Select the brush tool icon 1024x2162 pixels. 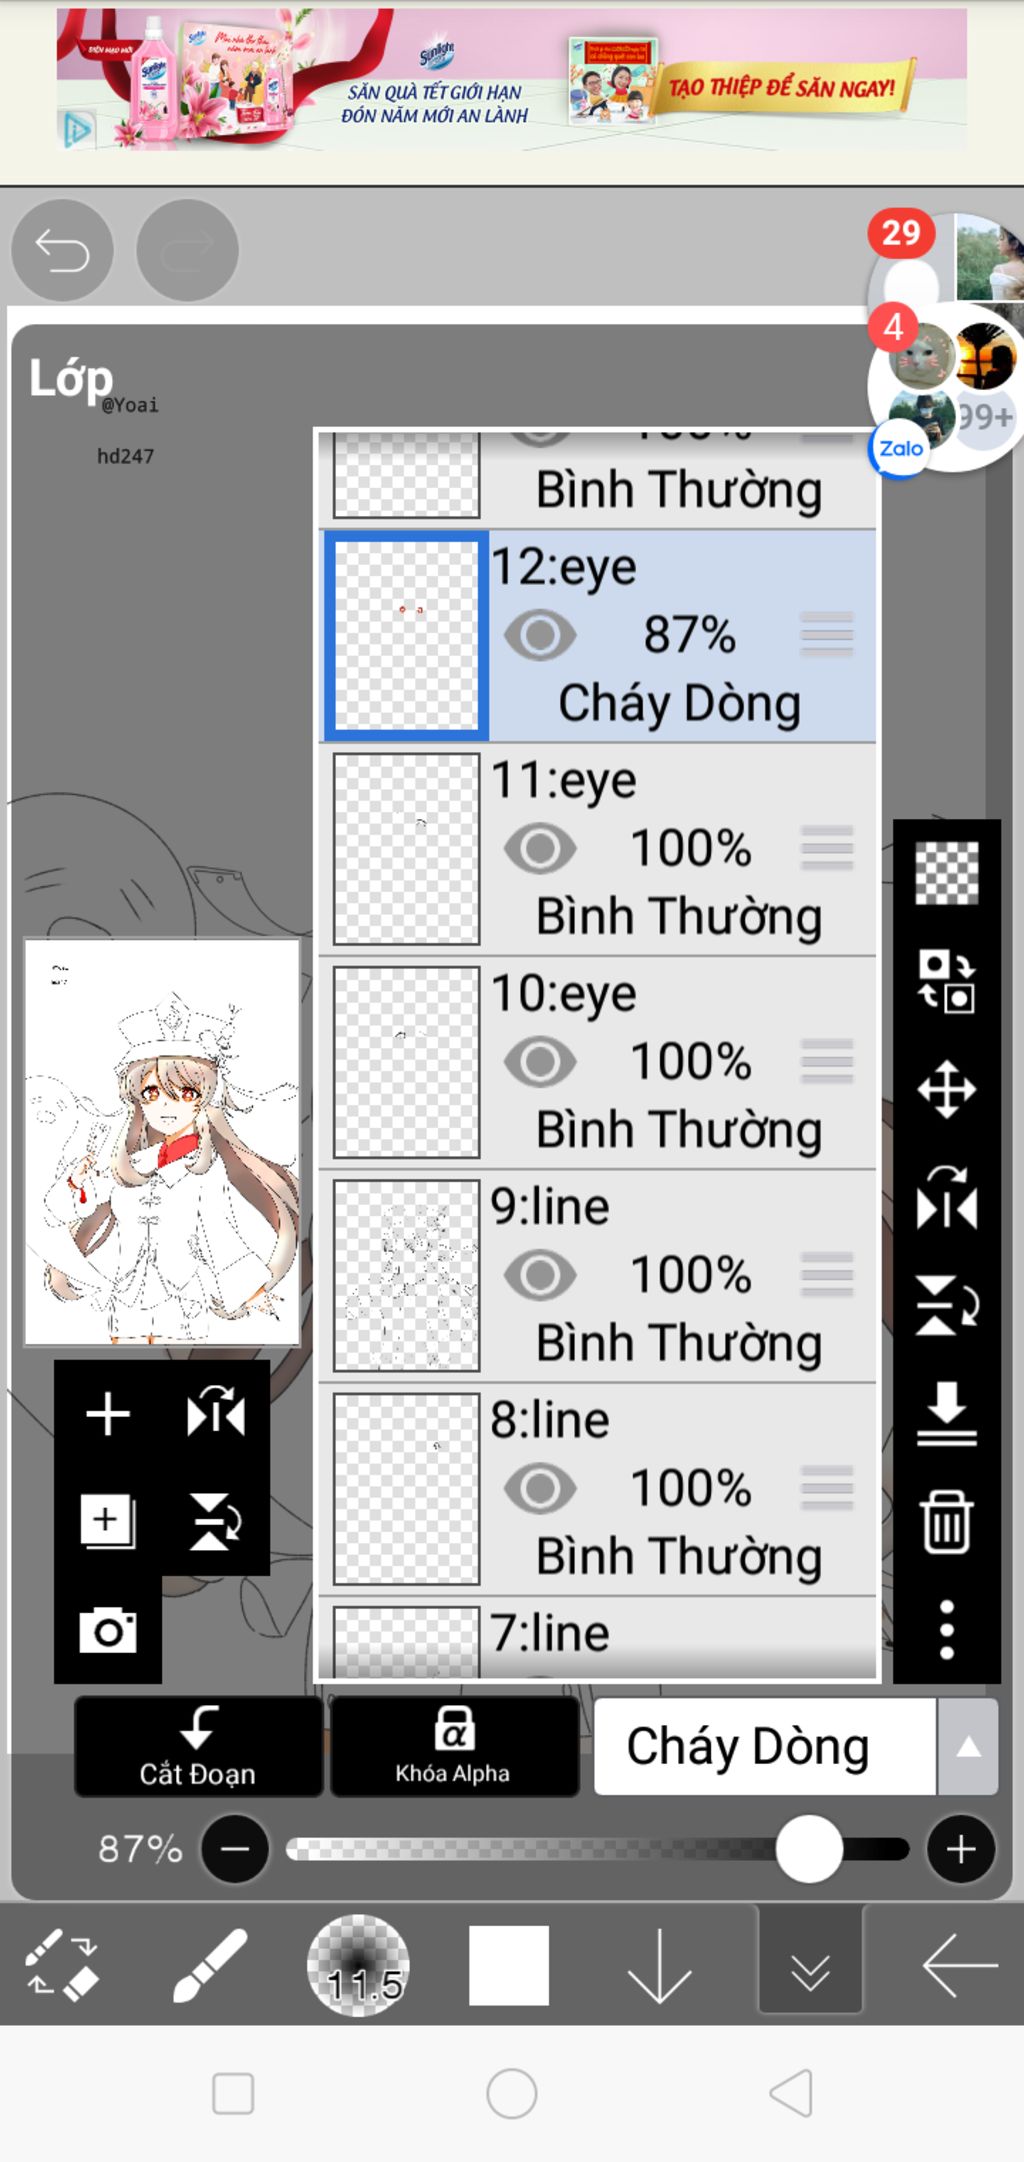(x=210, y=1965)
